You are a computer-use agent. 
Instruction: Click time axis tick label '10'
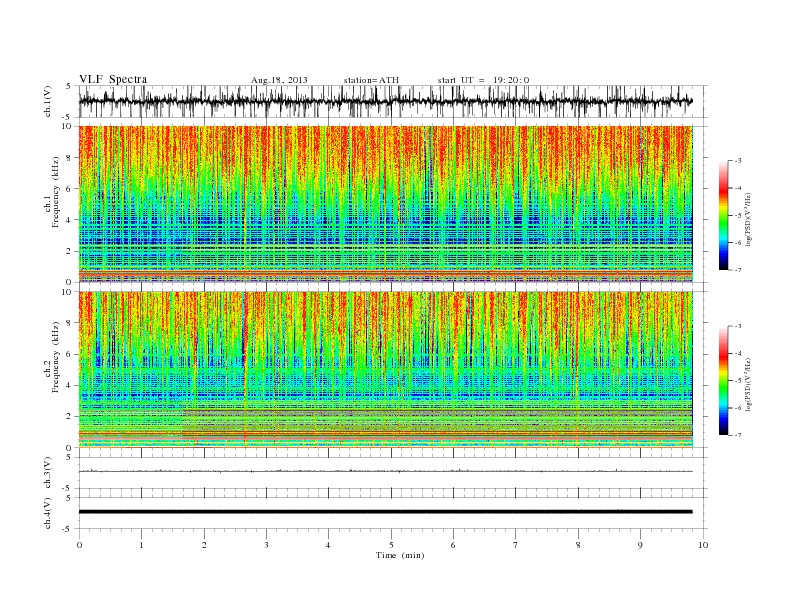click(703, 545)
